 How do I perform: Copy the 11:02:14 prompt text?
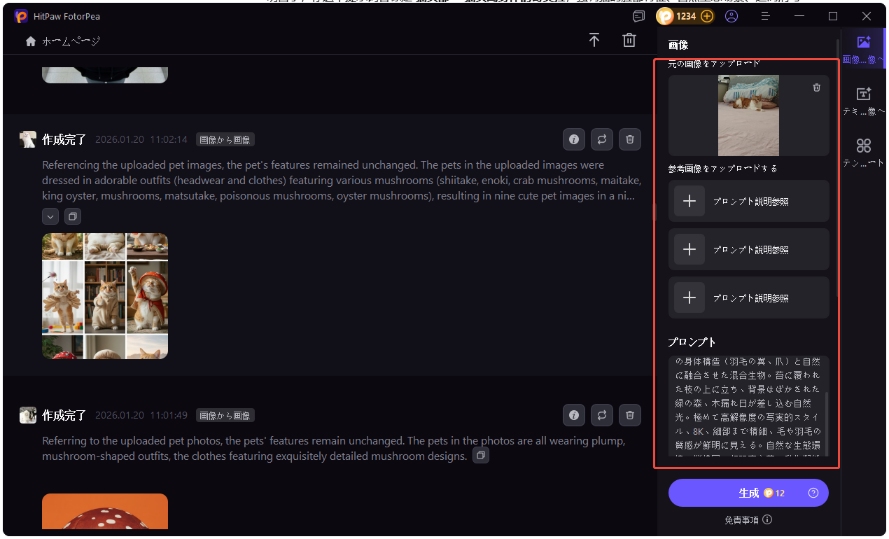(73, 216)
